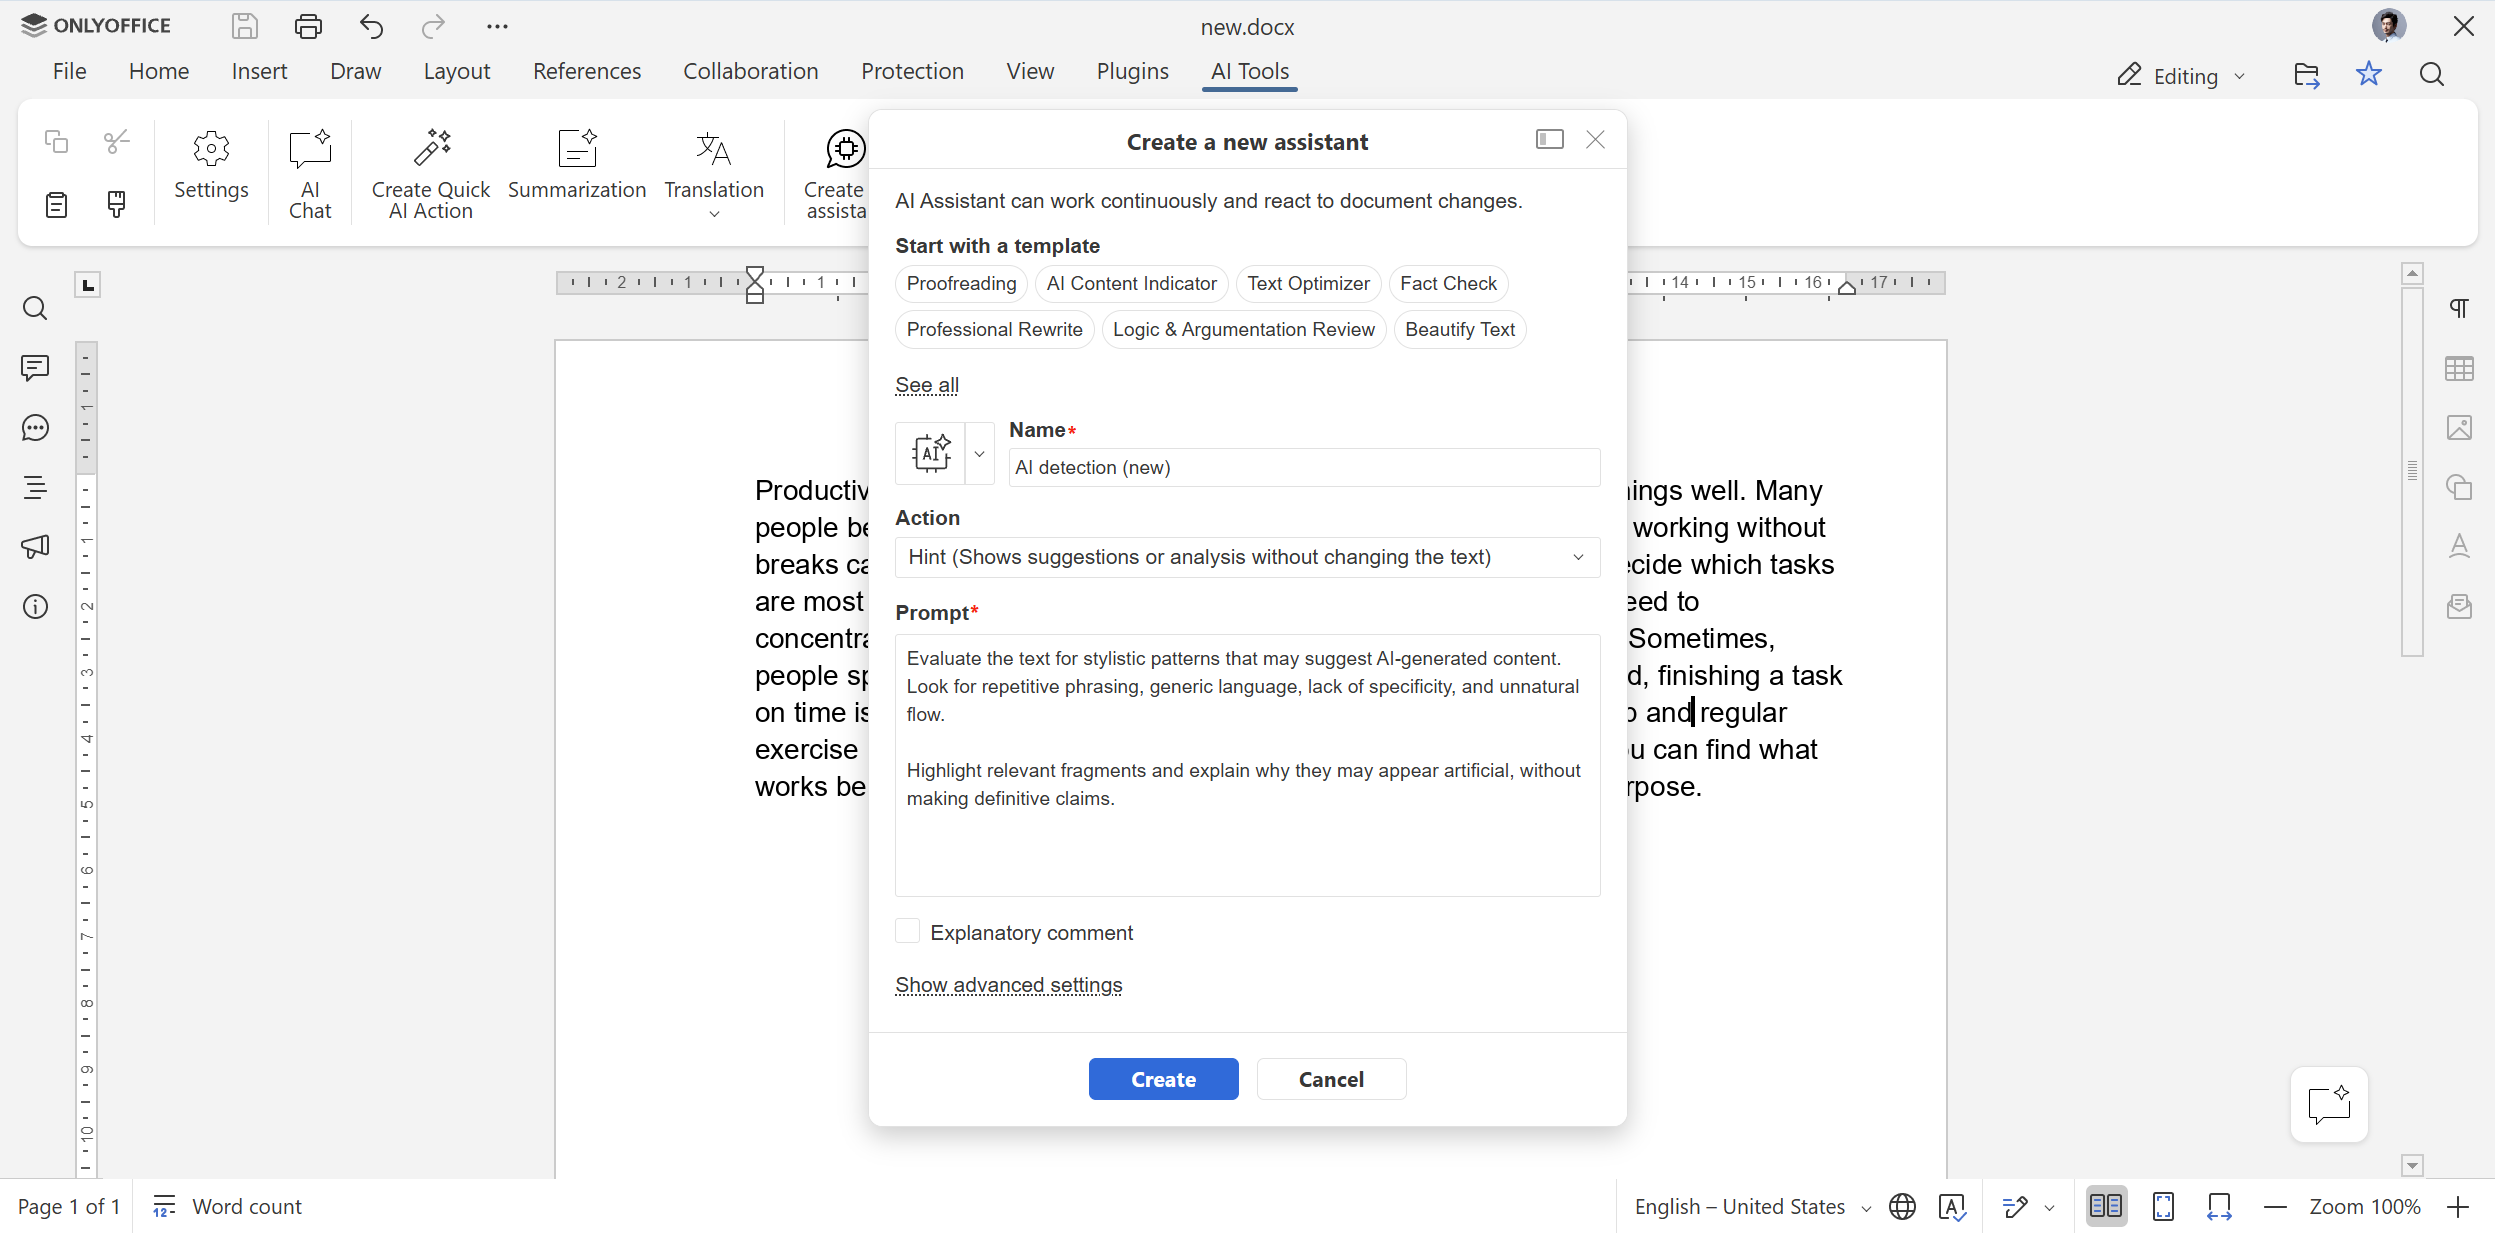Click the Create button
This screenshot has height=1233, width=2495.
point(1163,1079)
